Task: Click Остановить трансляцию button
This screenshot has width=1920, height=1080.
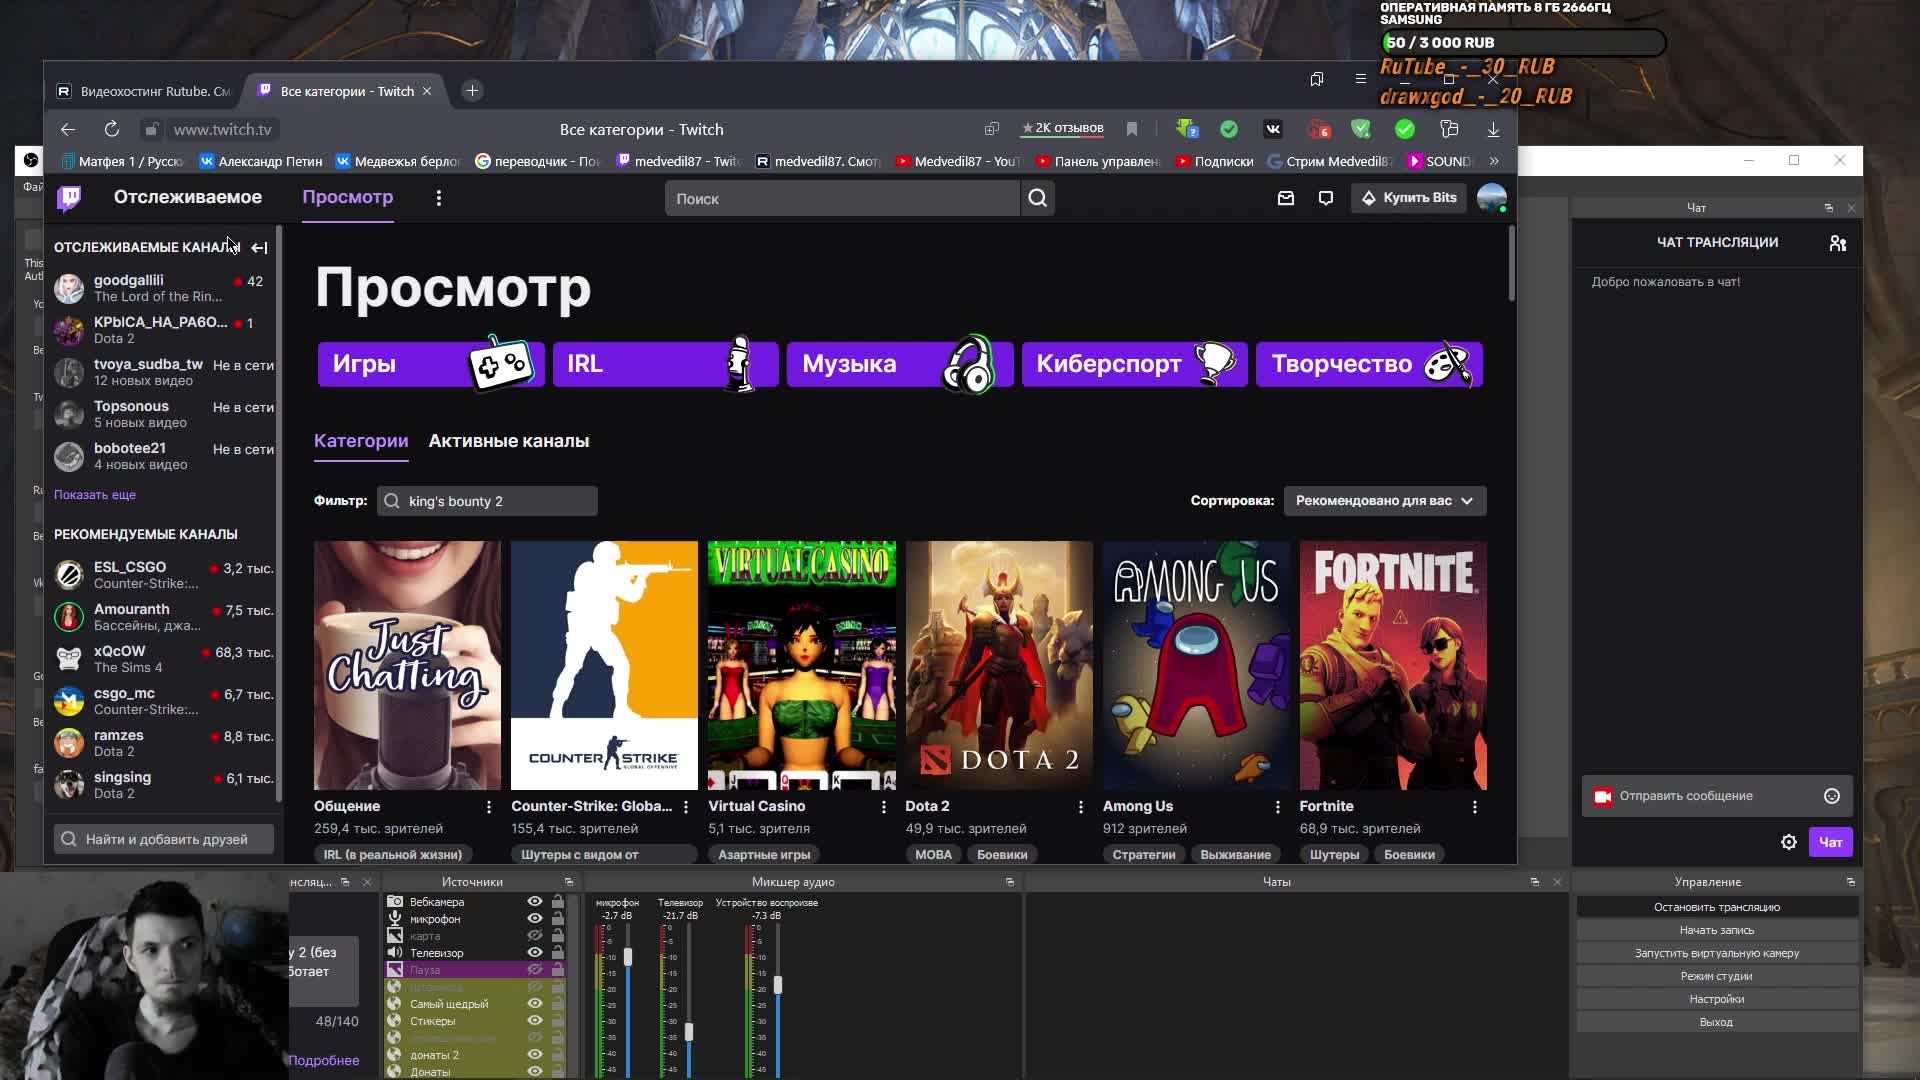Action: (1716, 907)
